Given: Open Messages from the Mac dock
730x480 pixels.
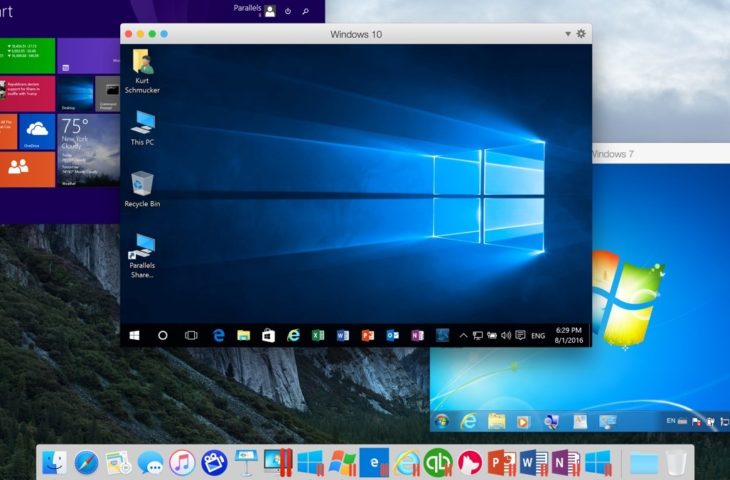Looking at the screenshot, I should [x=150, y=463].
